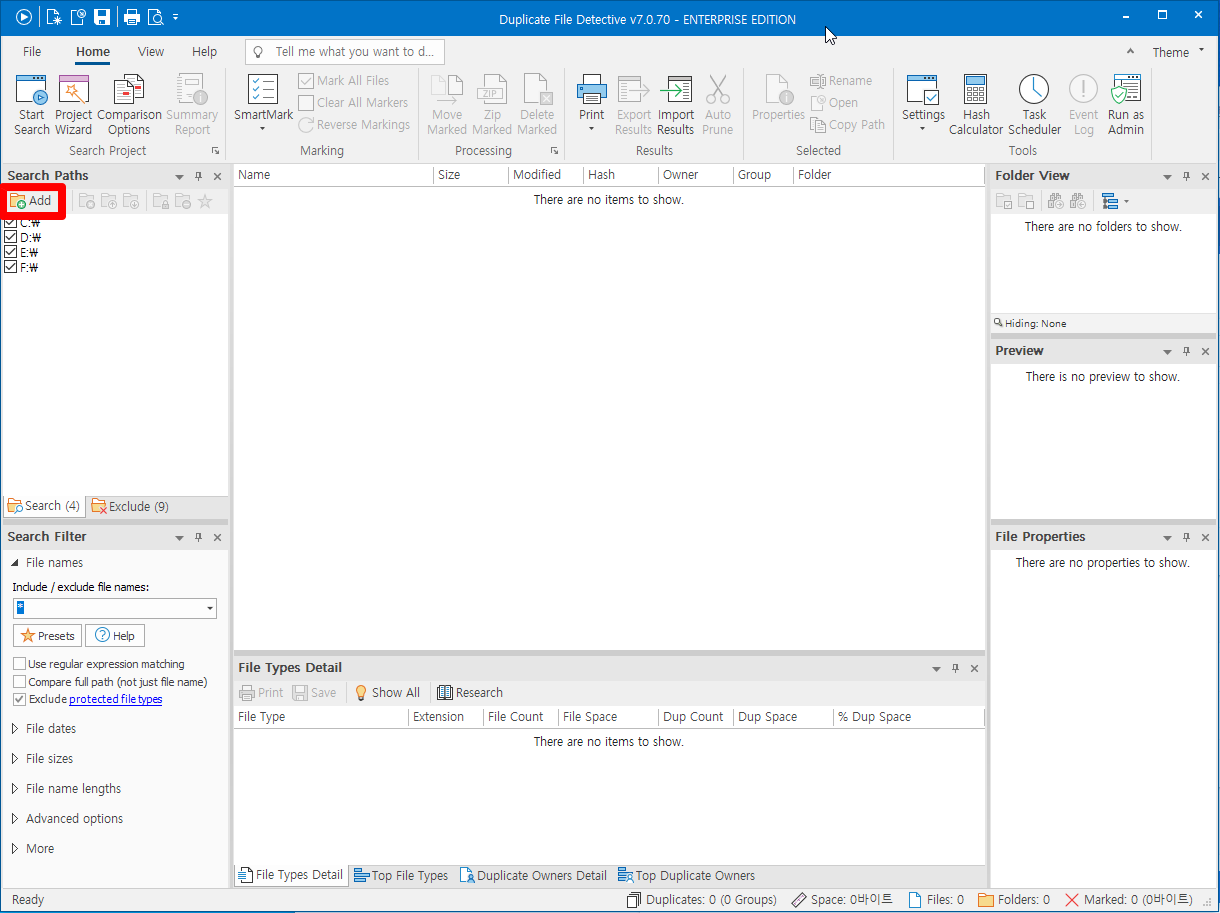Switch to the View ribbon tab

pyautogui.click(x=151, y=52)
